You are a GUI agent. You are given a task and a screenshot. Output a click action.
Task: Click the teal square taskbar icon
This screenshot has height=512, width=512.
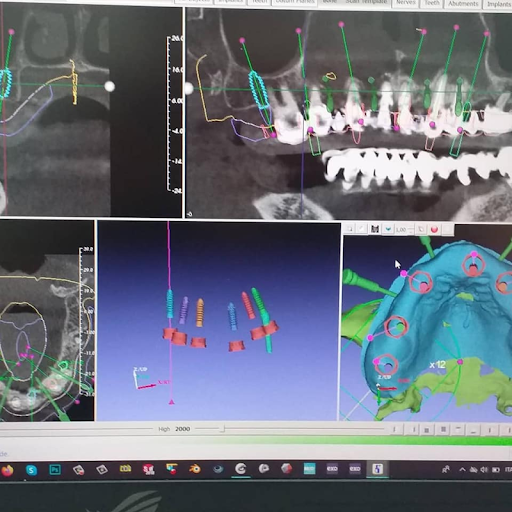tap(309, 469)
